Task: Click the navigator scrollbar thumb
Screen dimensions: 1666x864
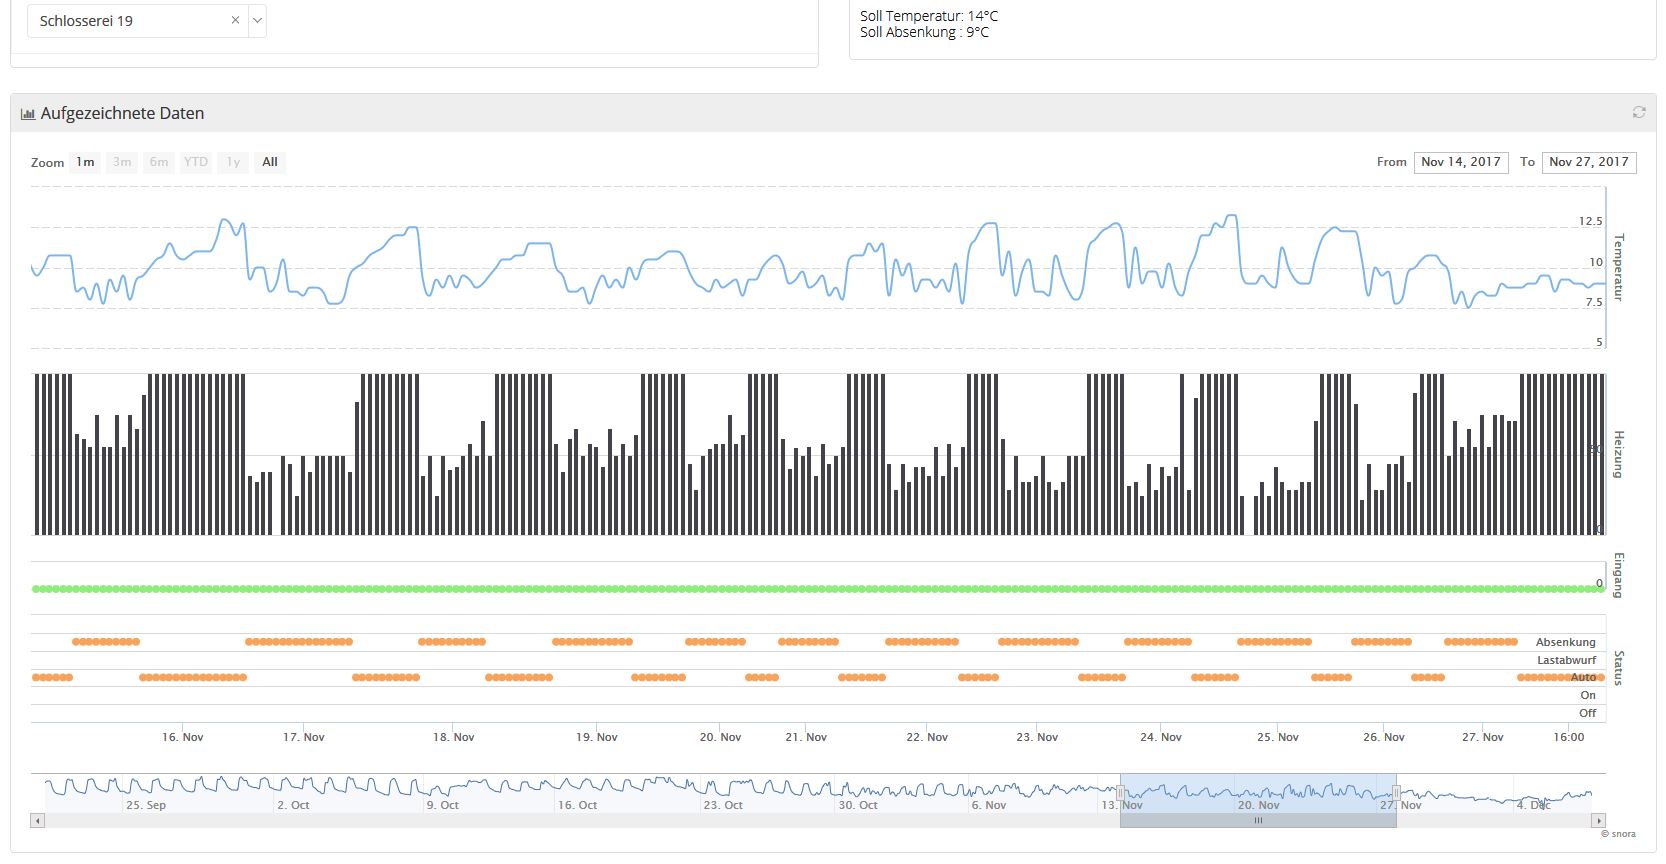Action: [x=1258, y=820]
